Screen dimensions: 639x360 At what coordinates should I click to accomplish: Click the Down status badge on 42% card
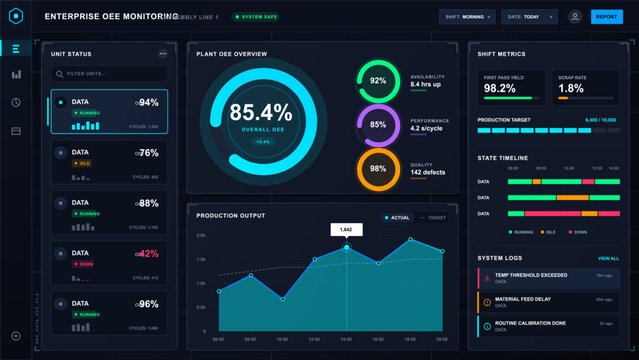tap(84, 264)
